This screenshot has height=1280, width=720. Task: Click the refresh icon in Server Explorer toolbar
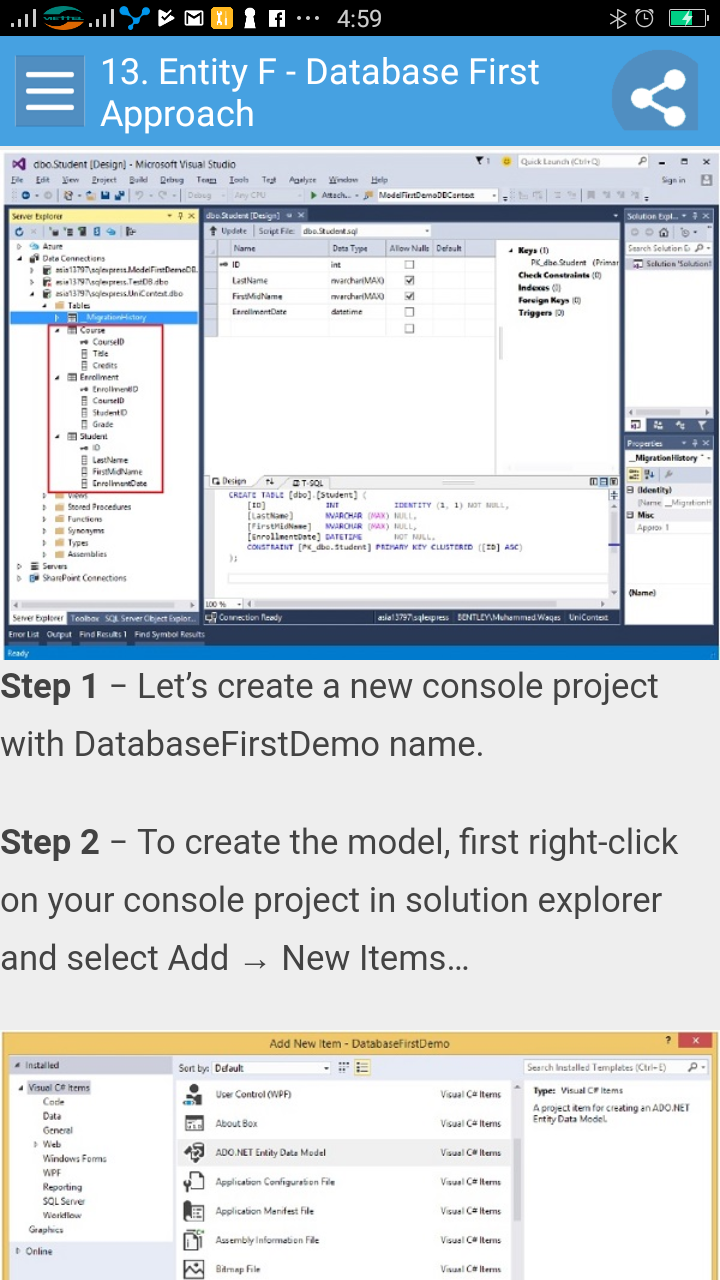click(x=19, y=232)
